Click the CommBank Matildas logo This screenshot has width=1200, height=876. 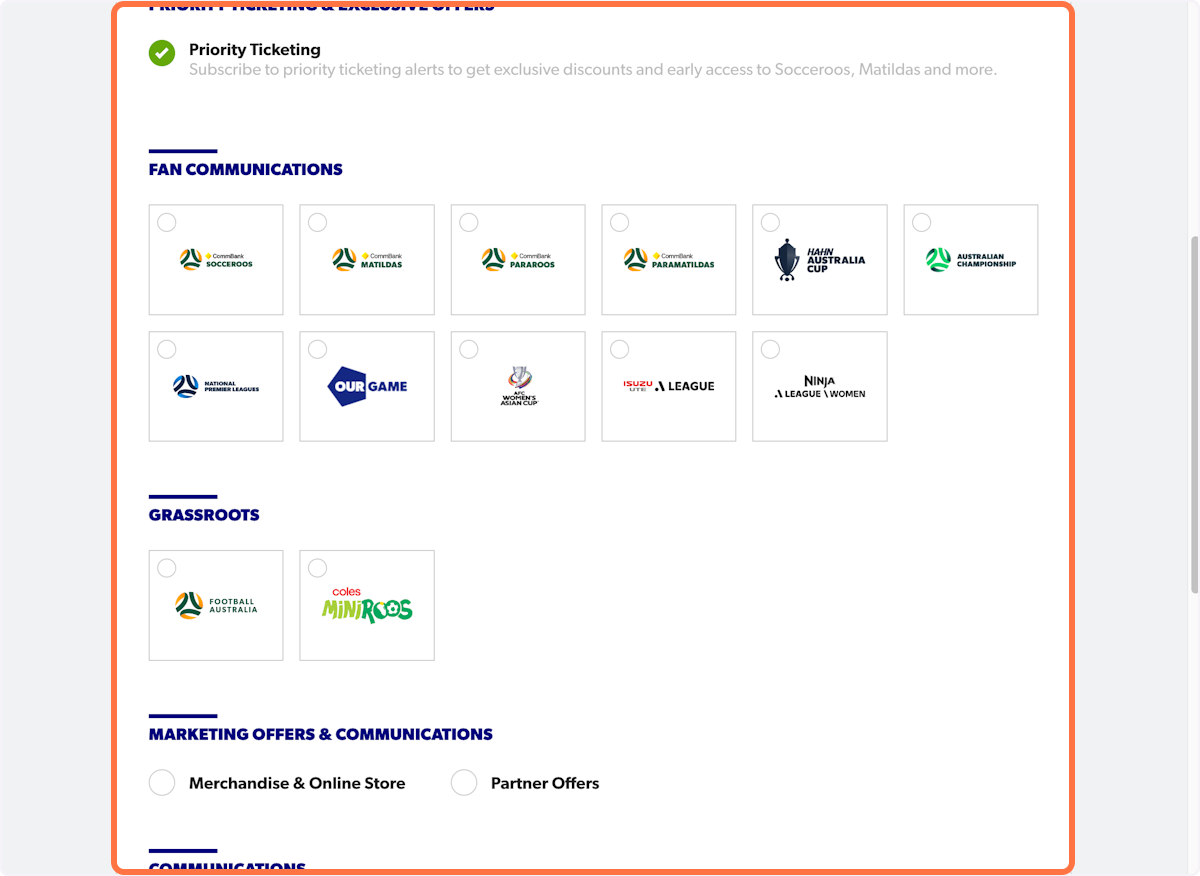coord(367,260)
